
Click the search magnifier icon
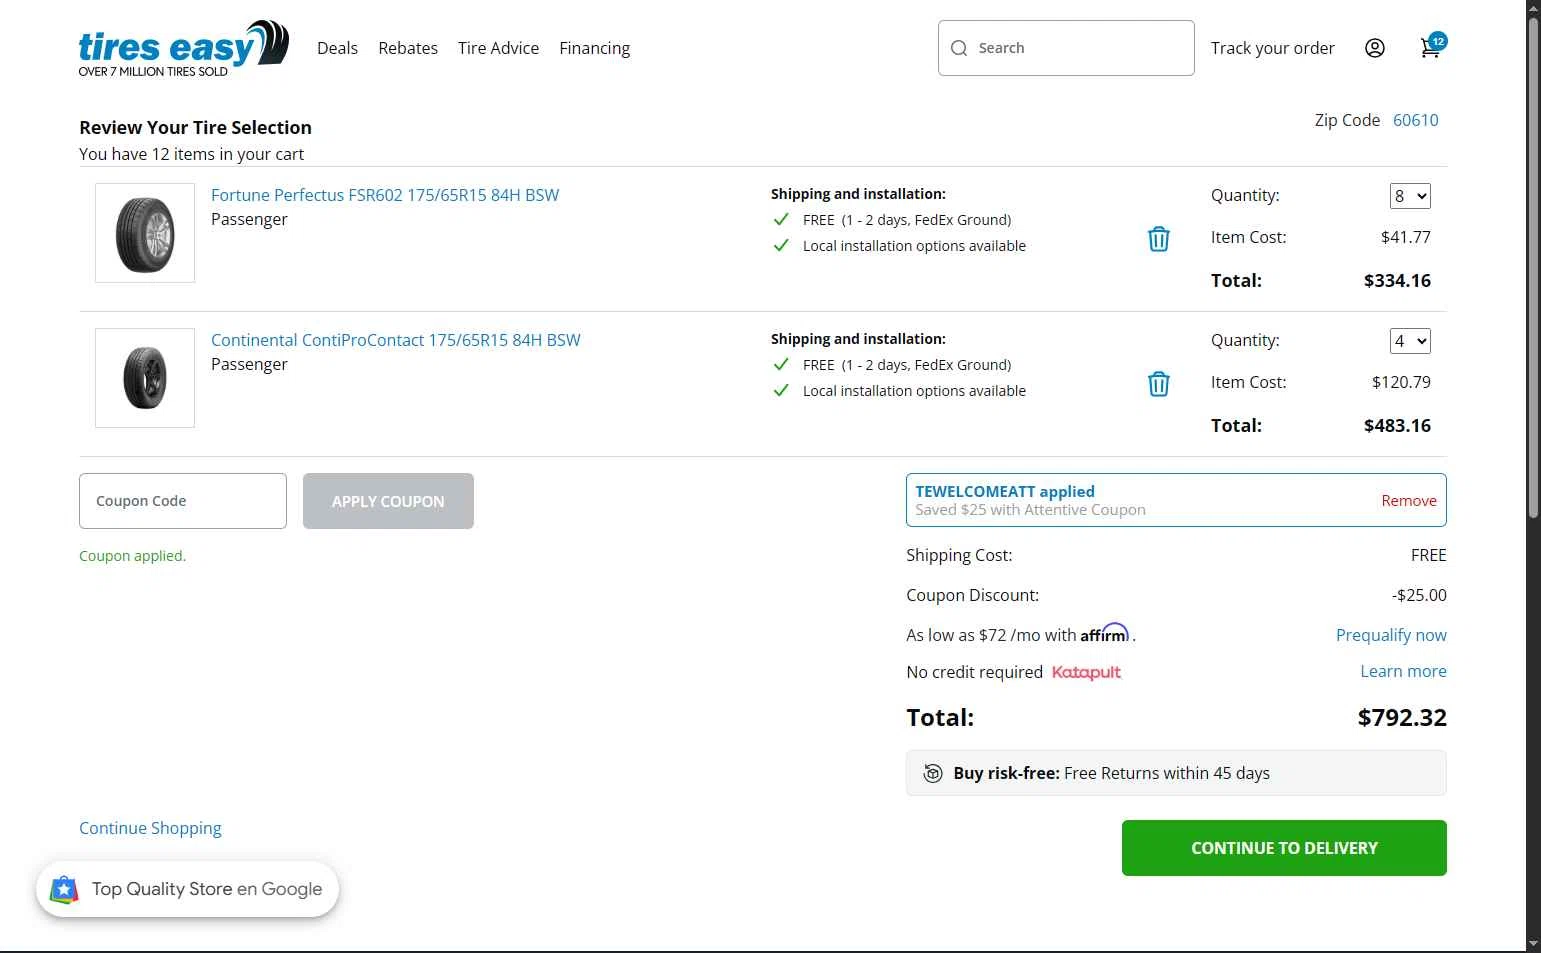click(x=959, y=48)
